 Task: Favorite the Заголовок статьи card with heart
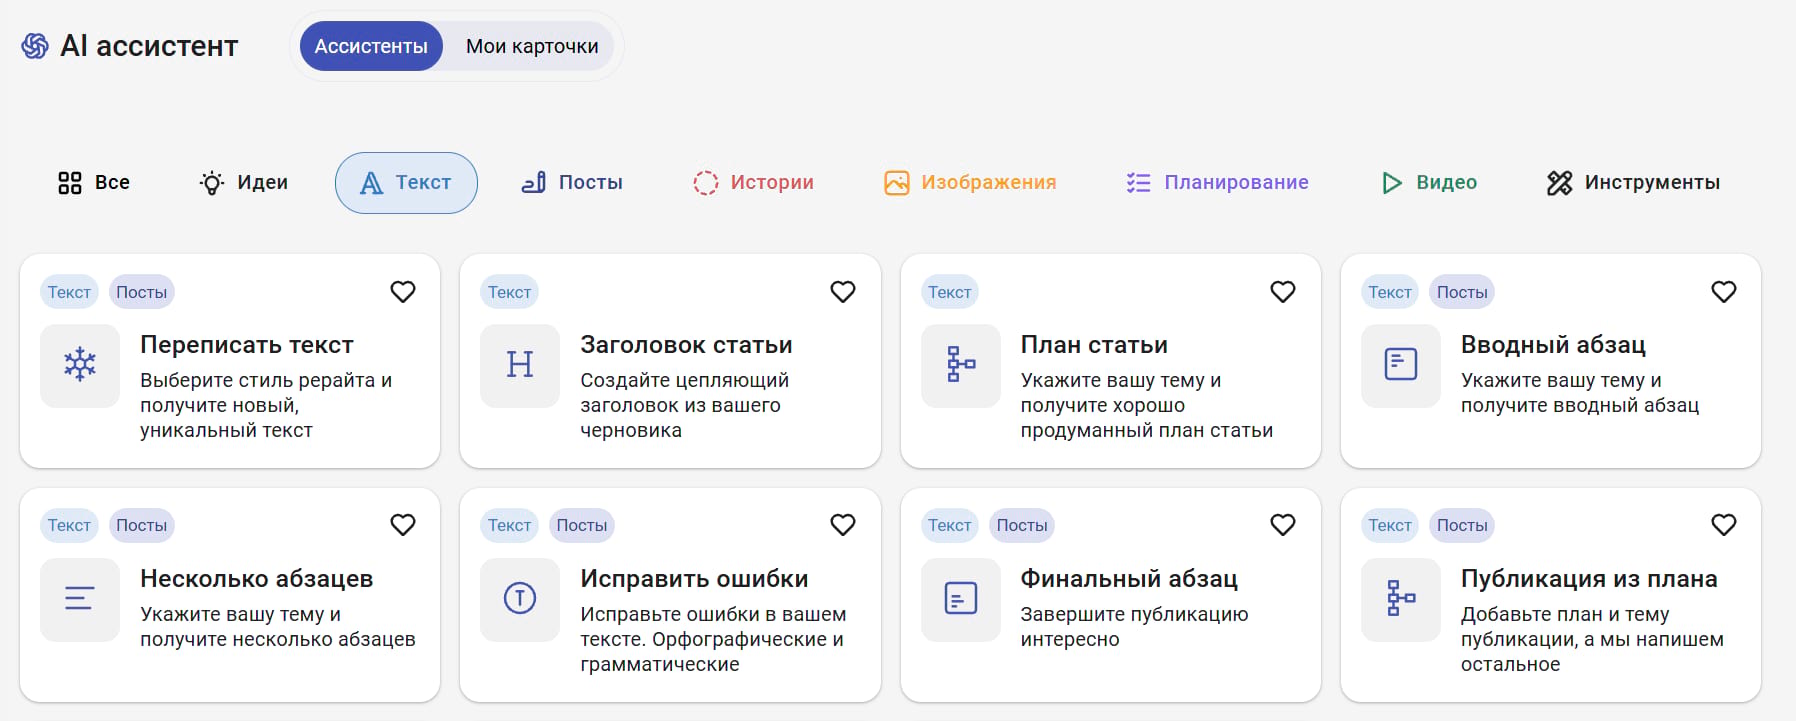click(843, 292)
